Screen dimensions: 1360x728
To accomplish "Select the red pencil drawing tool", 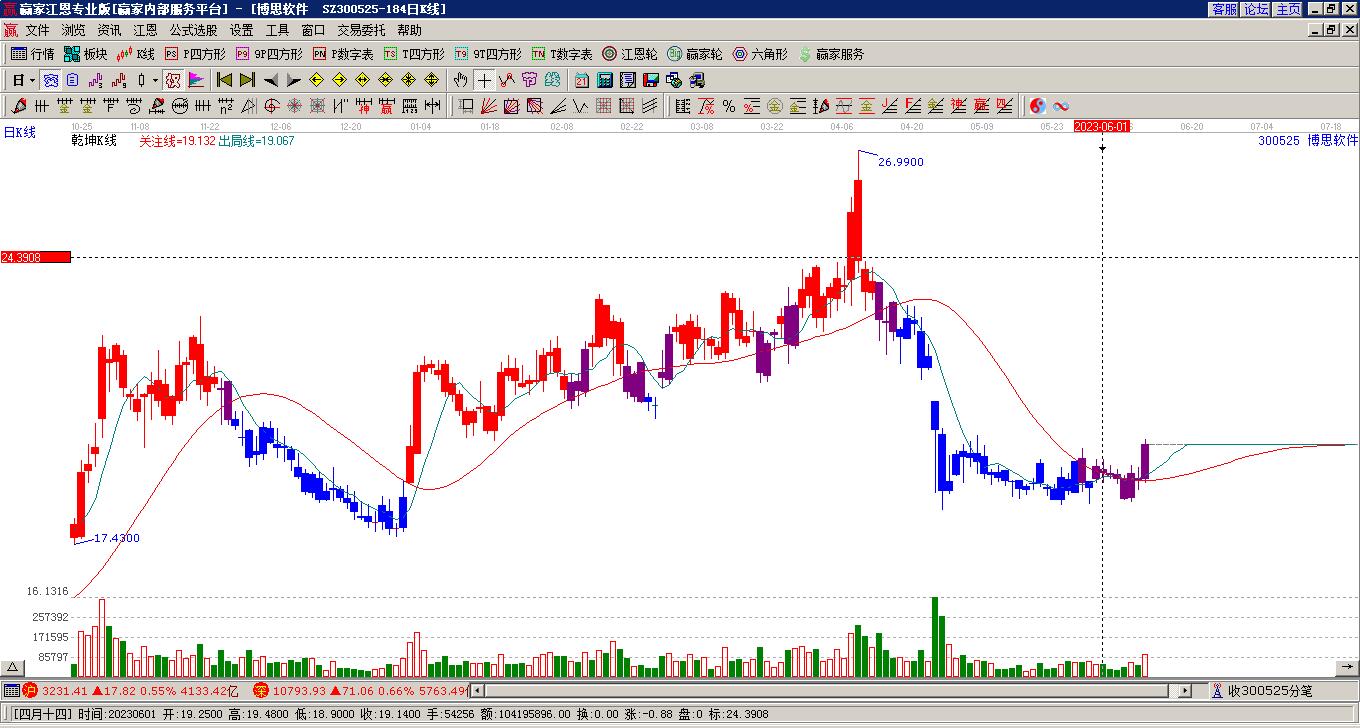I will point(18,106).
